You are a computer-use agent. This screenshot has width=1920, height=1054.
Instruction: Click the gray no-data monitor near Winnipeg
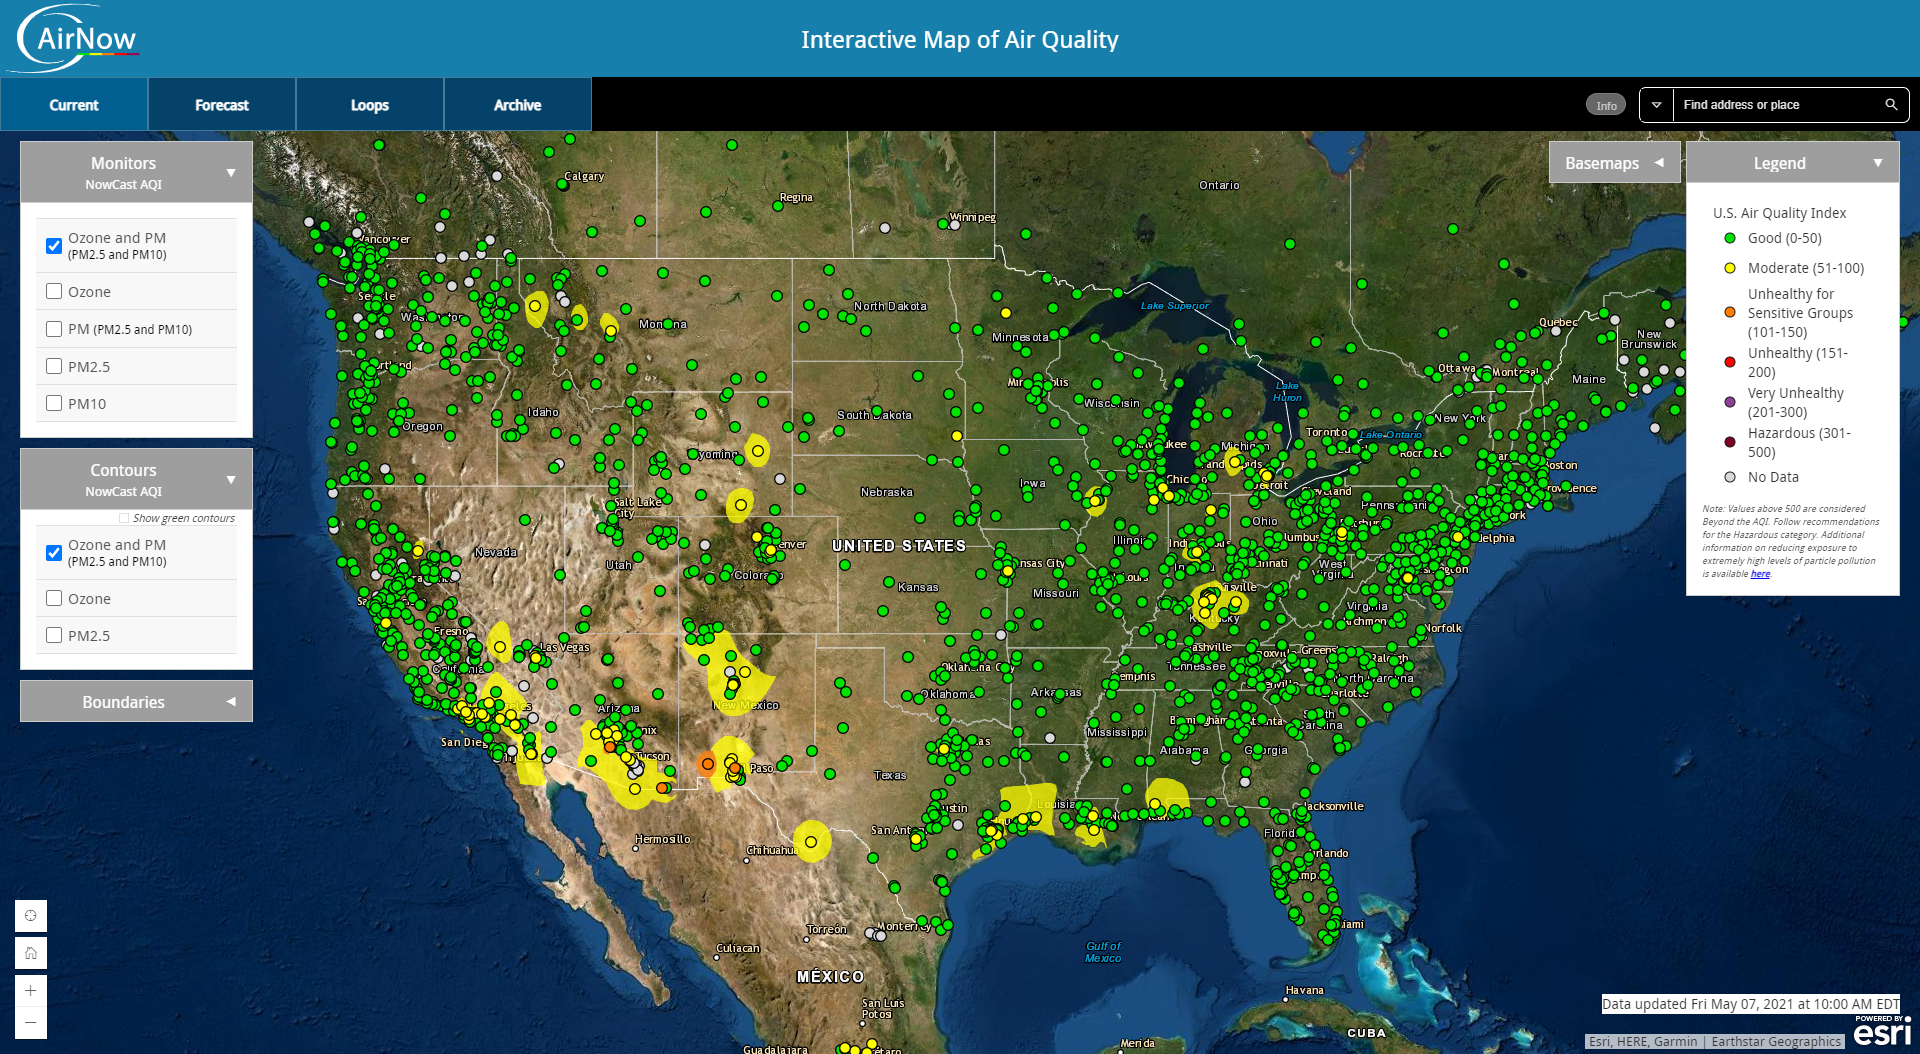tap(955, 225)
